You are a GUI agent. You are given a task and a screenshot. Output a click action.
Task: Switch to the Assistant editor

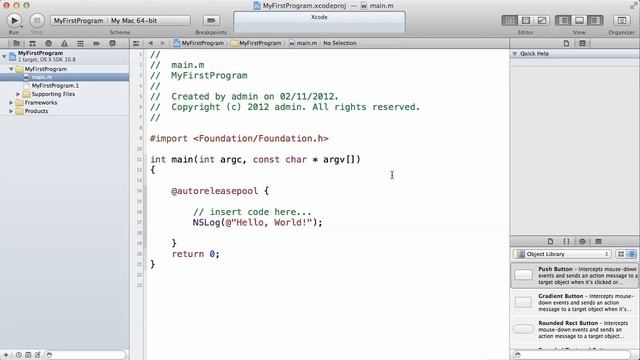point(526,20)
